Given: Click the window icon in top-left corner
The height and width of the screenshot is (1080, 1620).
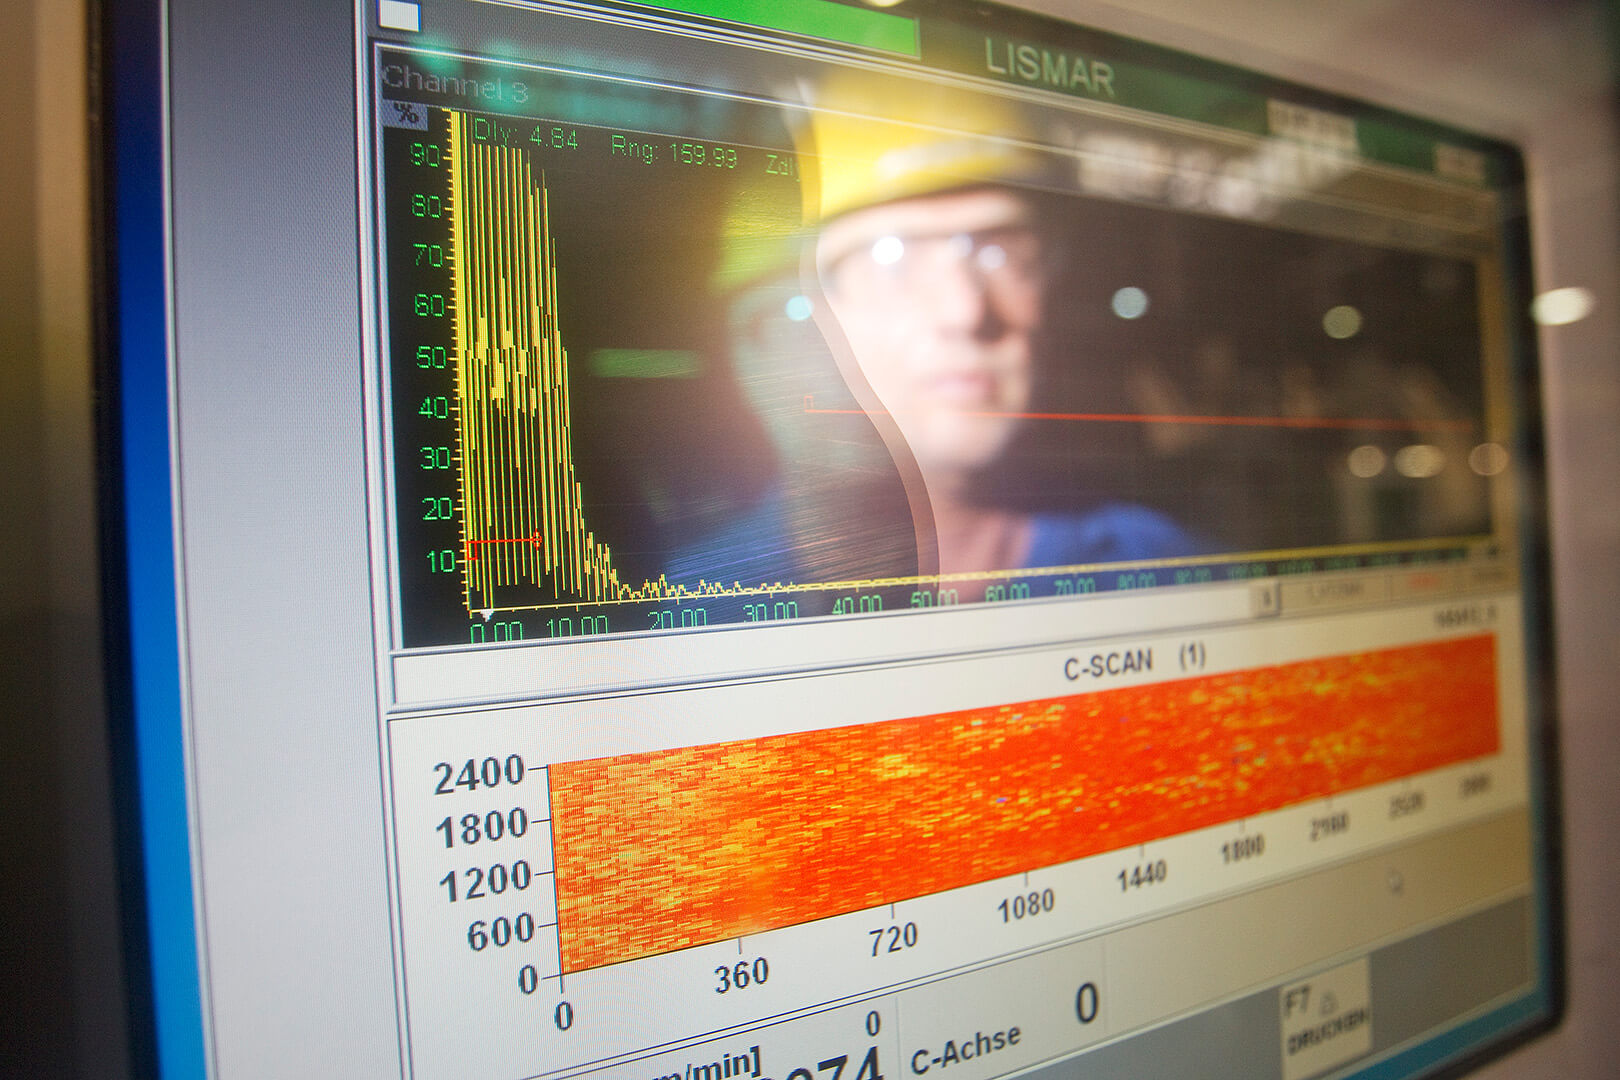Looking at the screenshot, I should 399,14.
